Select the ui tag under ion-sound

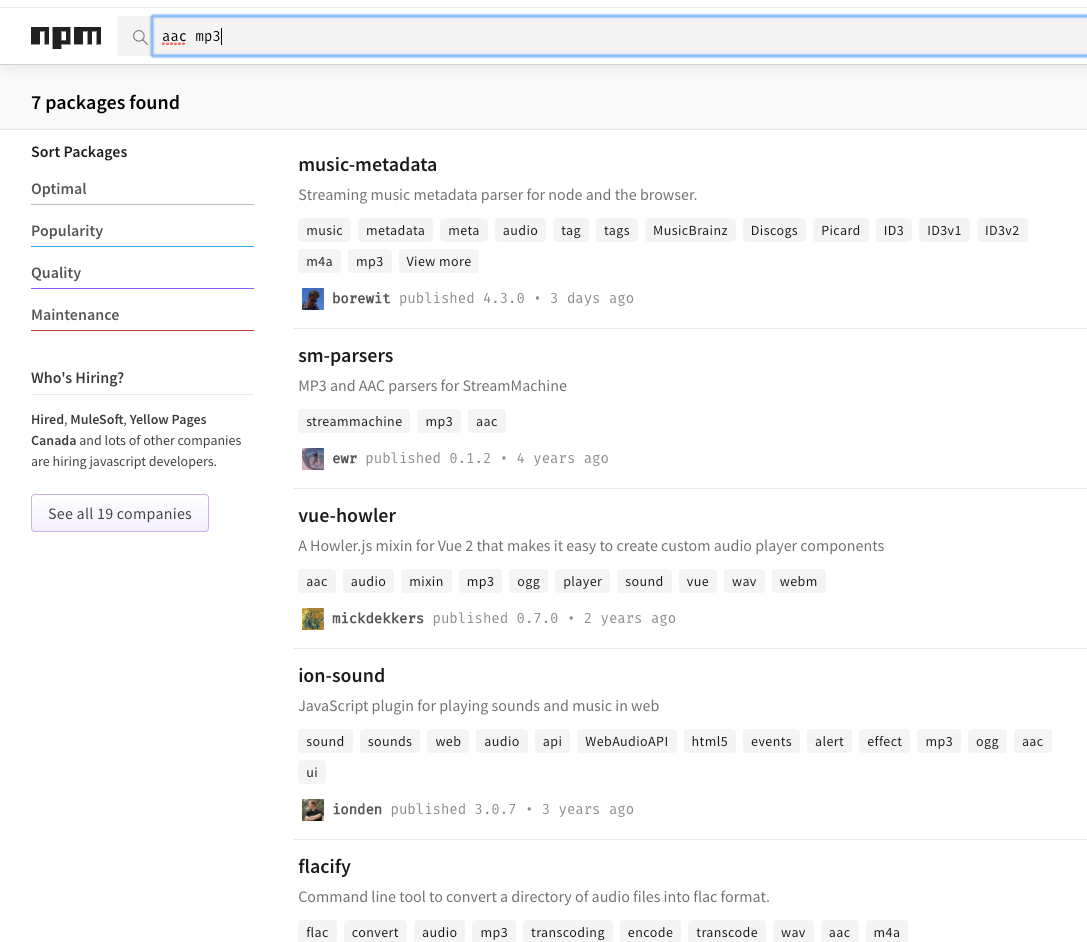point(312,773)
